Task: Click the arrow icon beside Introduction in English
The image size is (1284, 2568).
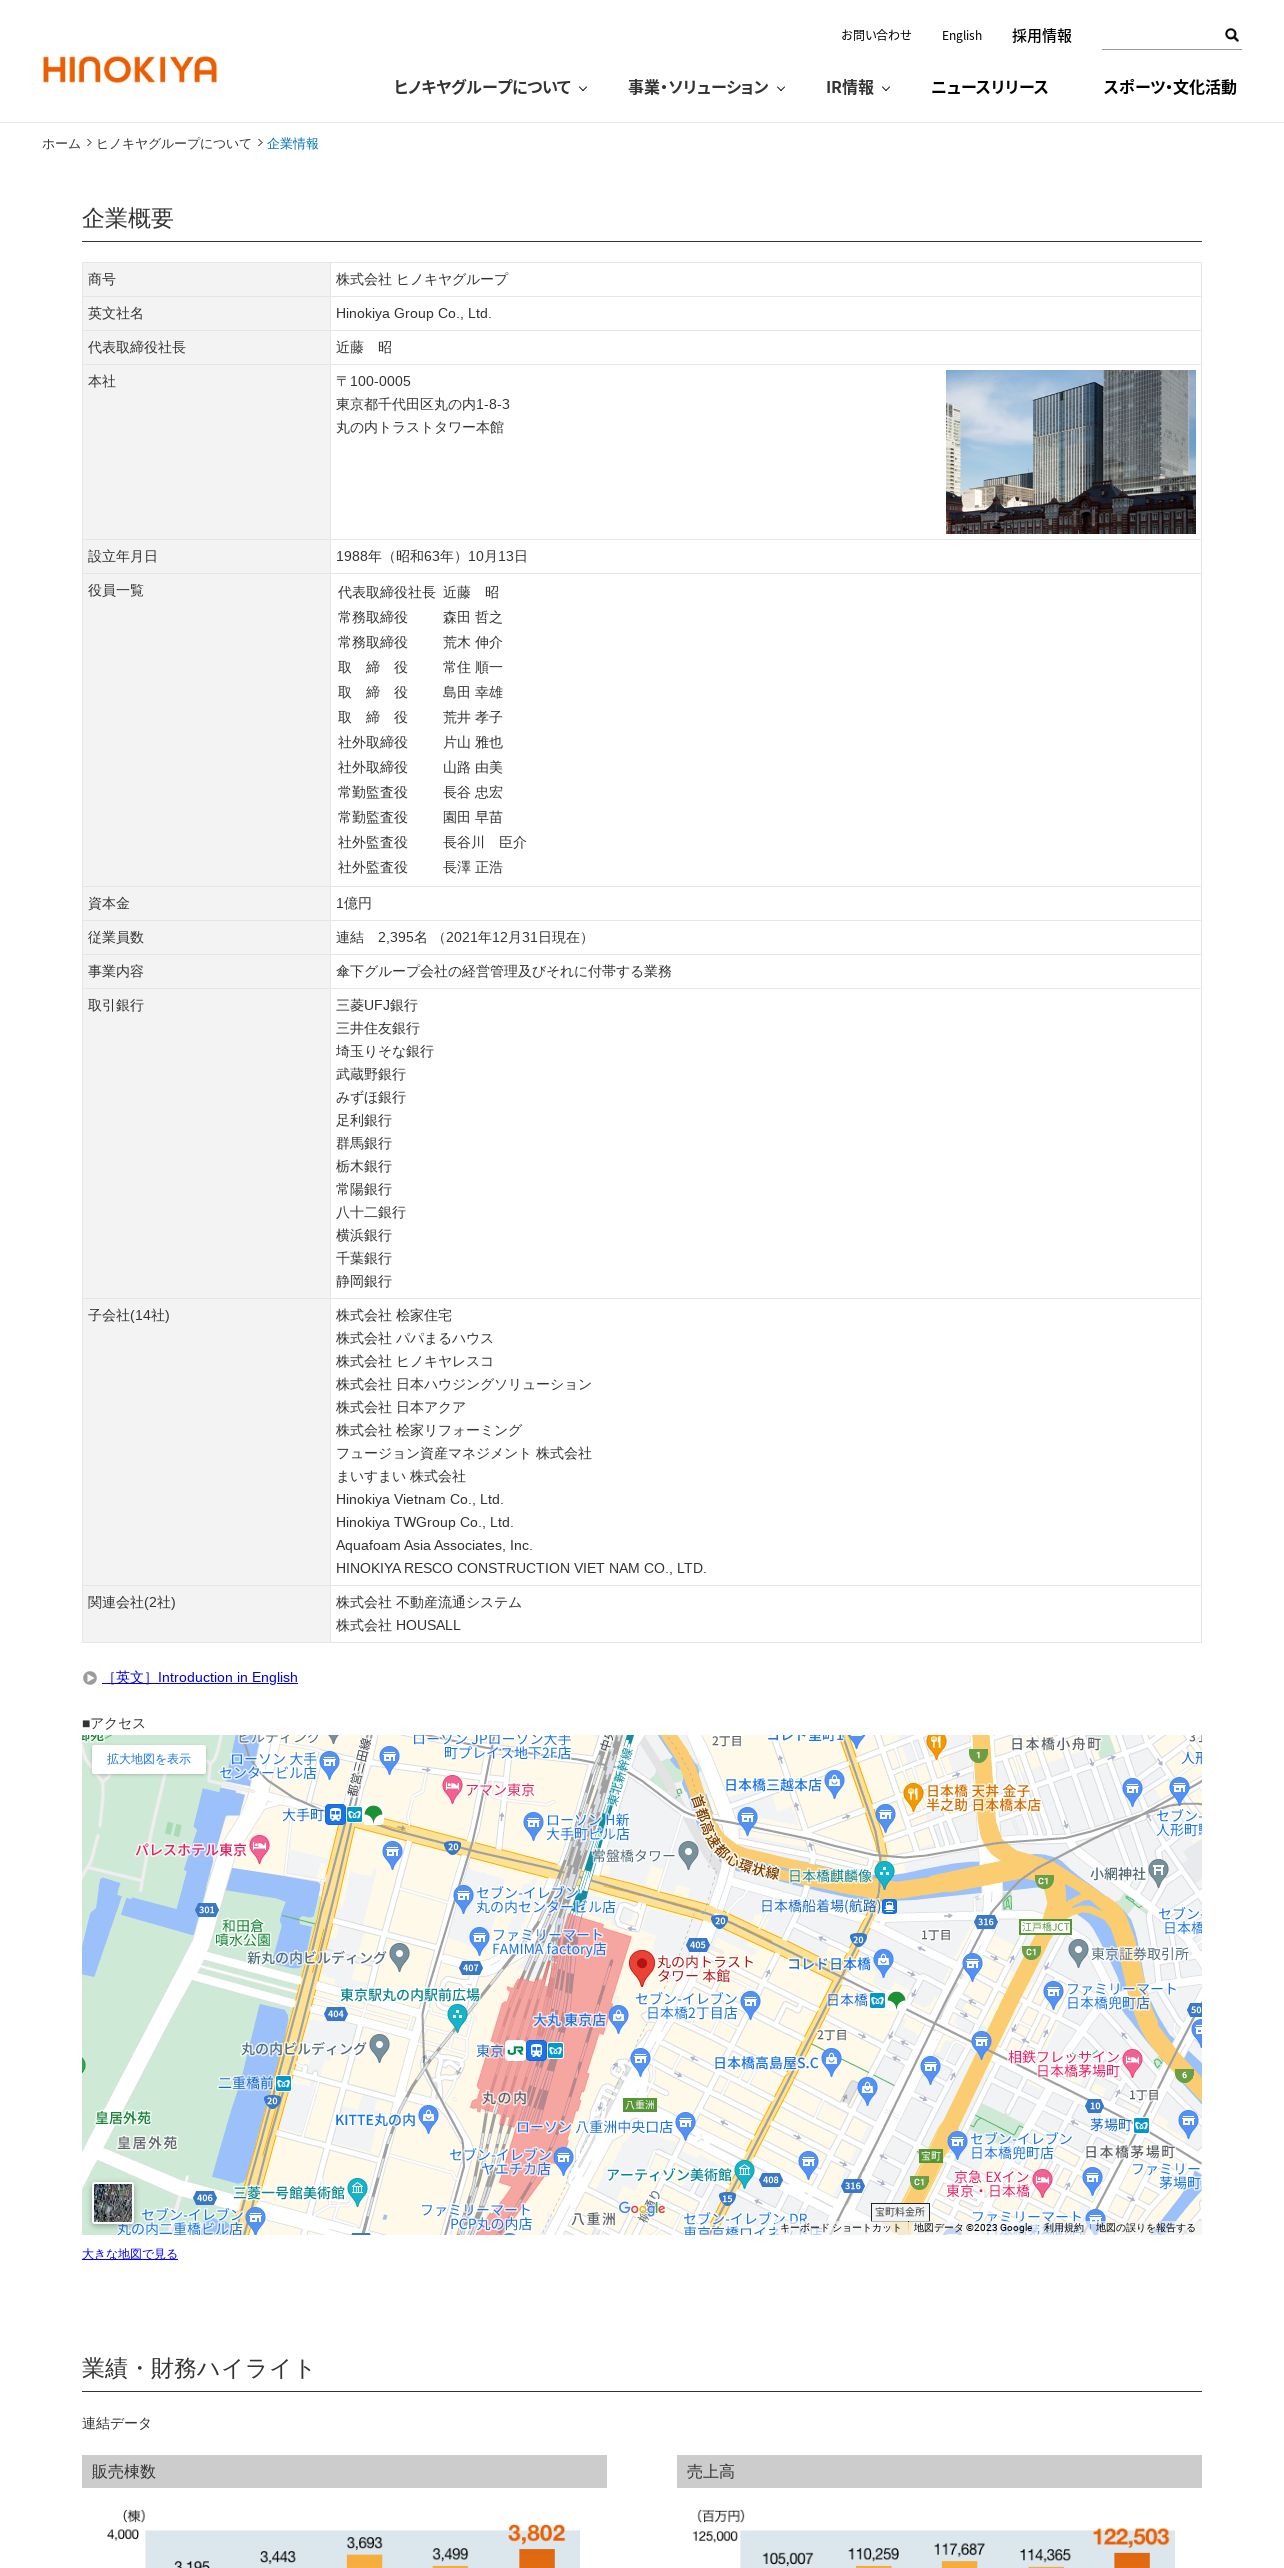Action: coord(90,1678)
